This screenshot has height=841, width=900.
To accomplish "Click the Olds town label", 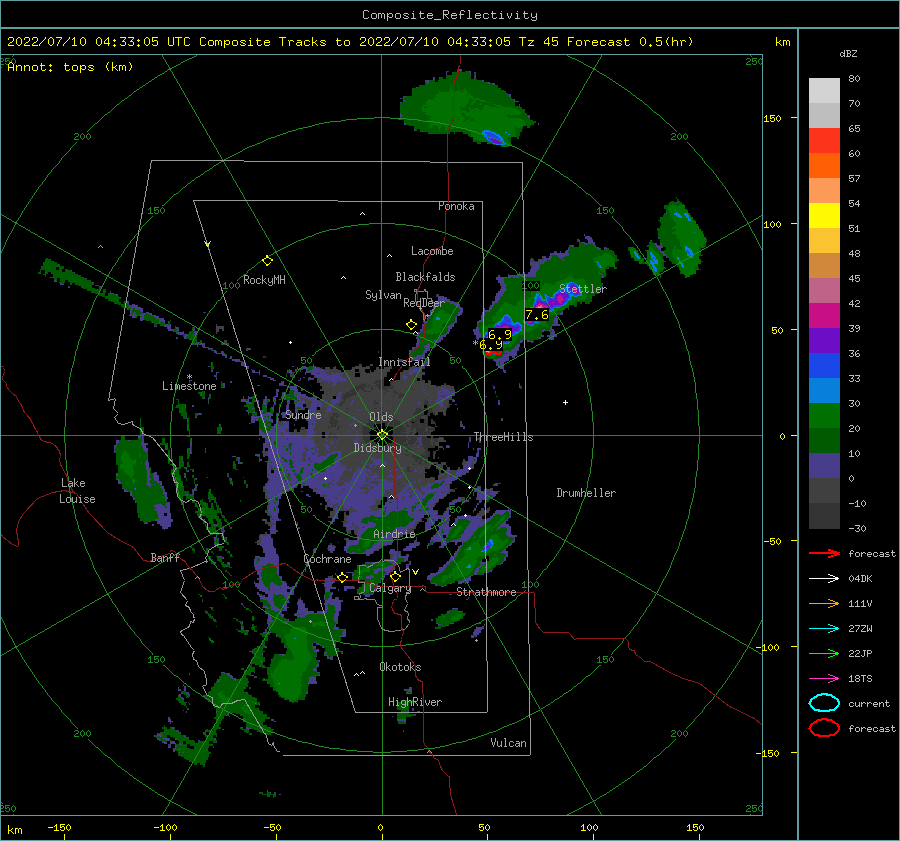I will (x=381, y=417).
